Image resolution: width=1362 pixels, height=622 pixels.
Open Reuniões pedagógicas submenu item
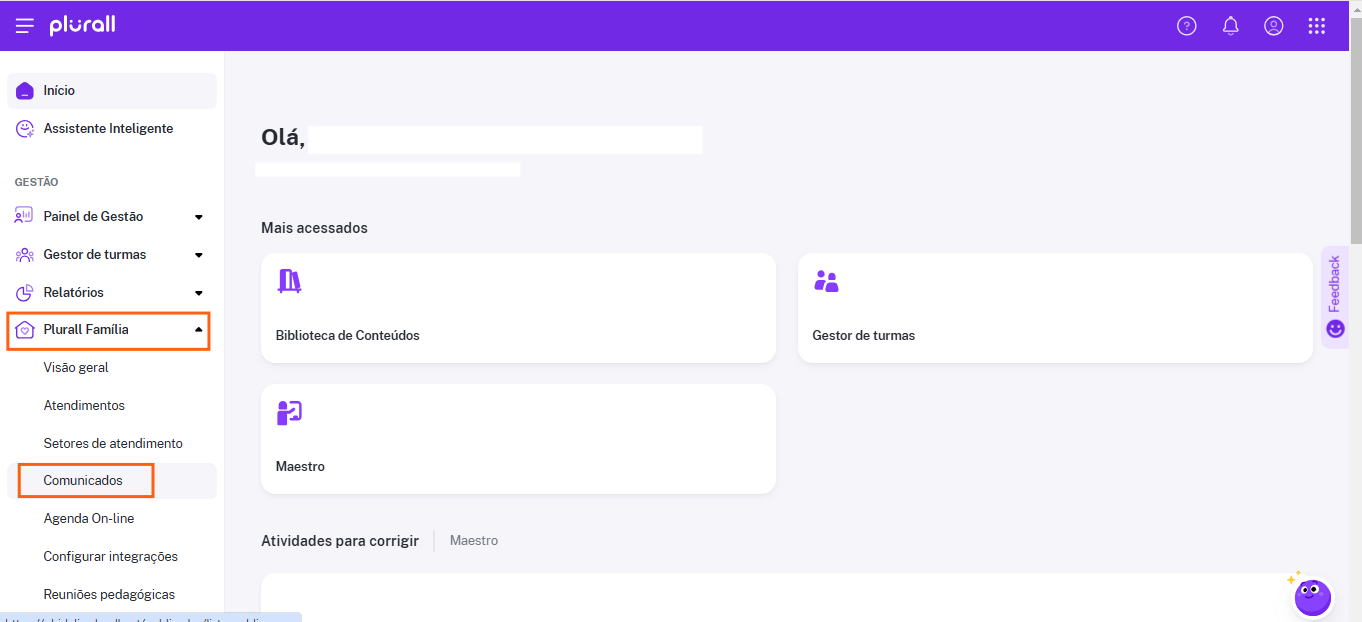pyautogui.click(x=109, y=594)
